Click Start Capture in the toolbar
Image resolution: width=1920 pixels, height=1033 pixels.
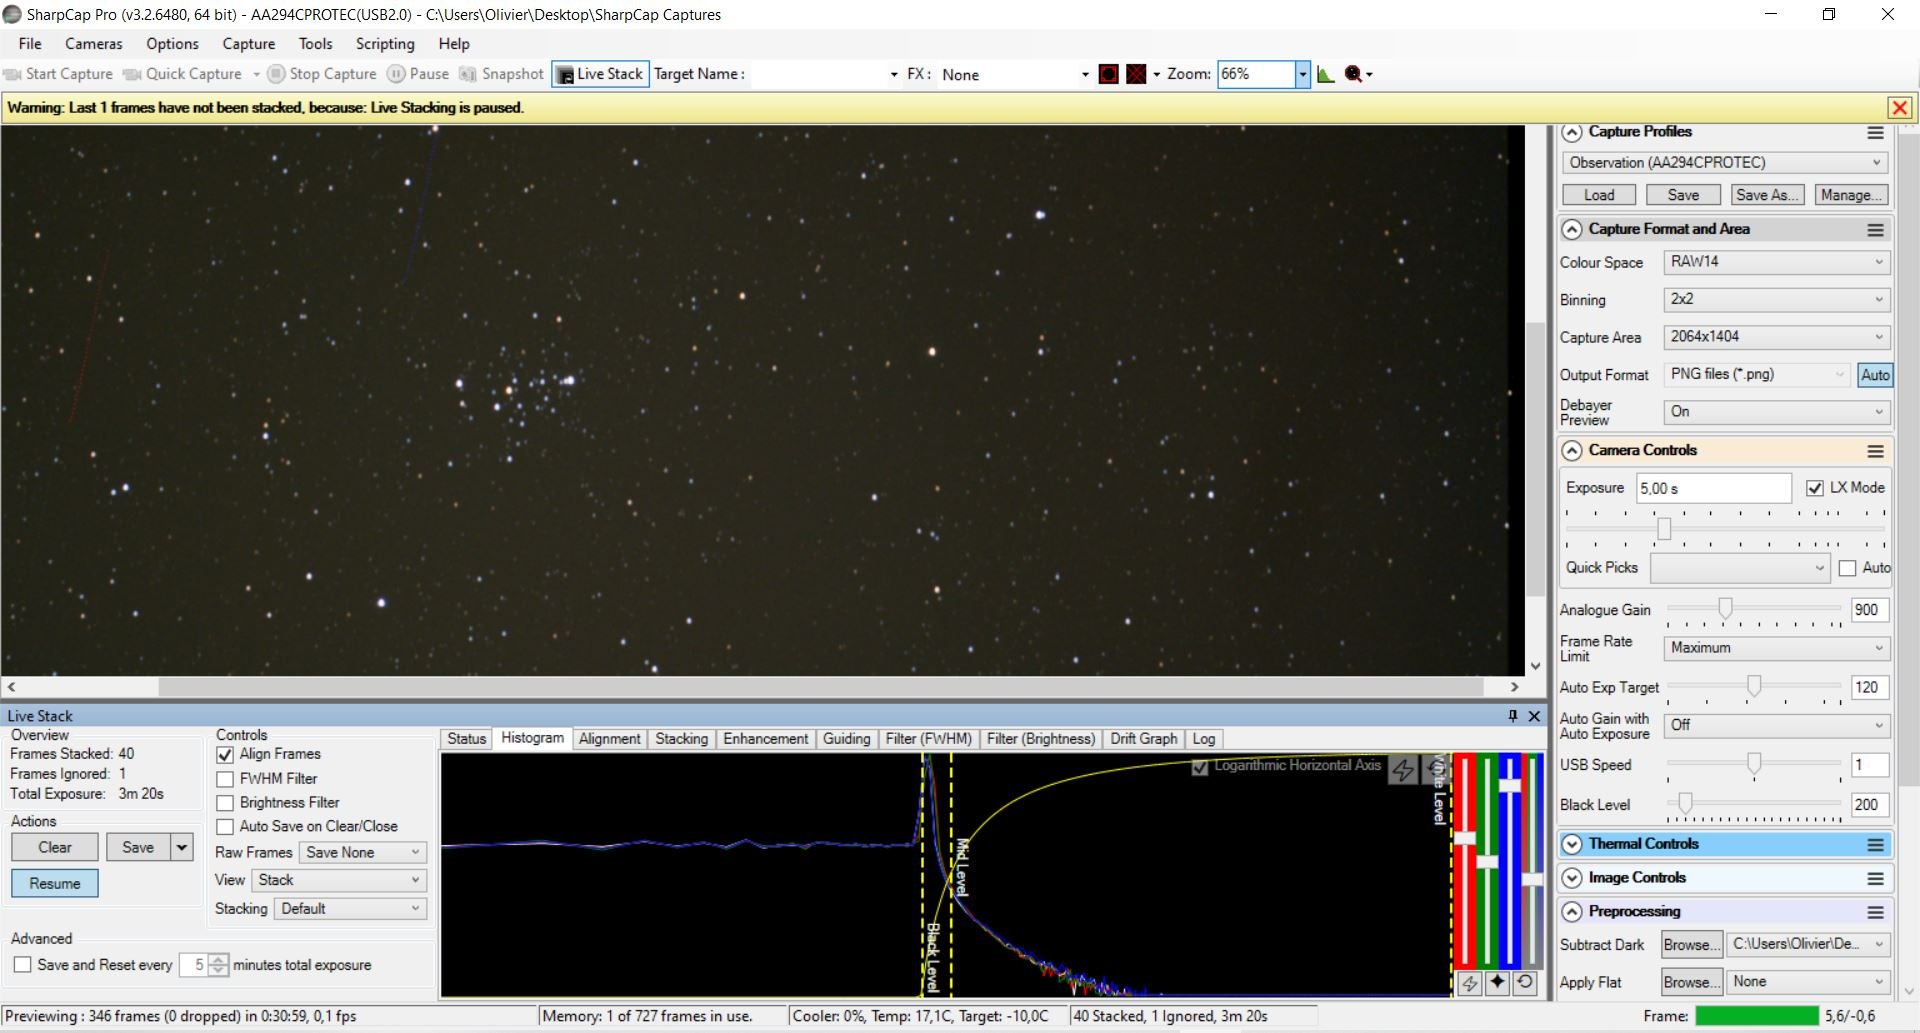click(x=58, y=74)
